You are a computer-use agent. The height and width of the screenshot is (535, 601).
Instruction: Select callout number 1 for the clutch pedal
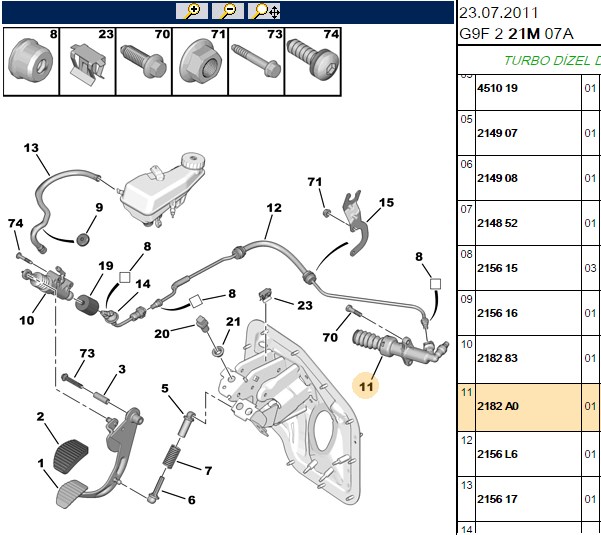41,464
